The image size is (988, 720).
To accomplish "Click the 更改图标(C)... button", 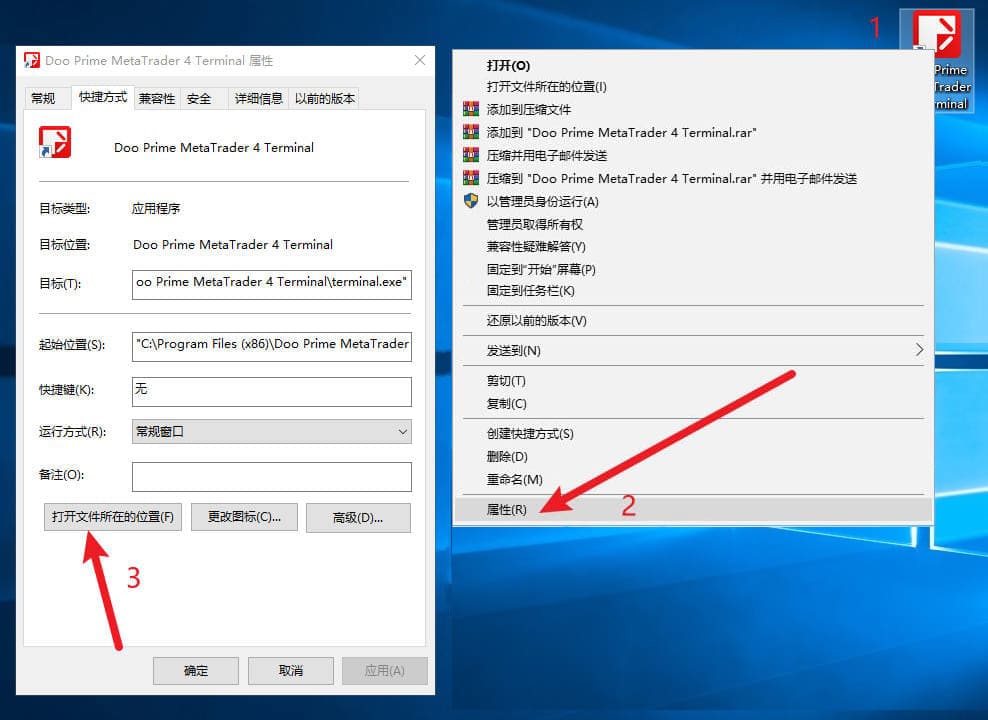I will point(244,517).
